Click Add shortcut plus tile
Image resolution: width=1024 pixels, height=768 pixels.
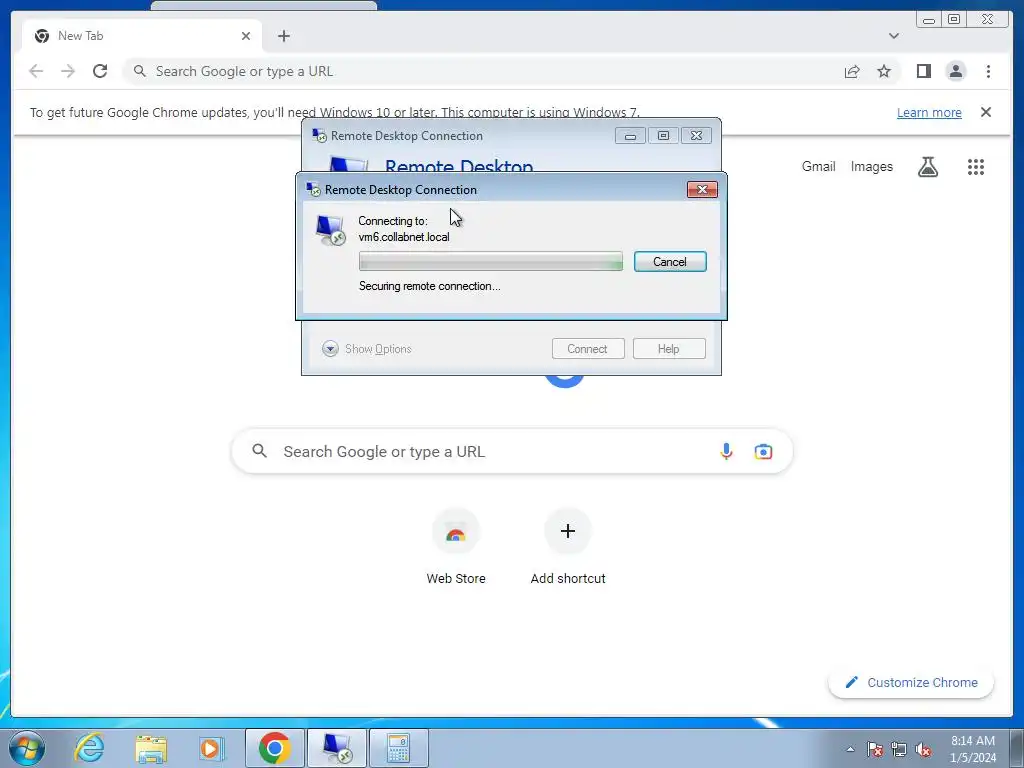(x=568, y=548)
